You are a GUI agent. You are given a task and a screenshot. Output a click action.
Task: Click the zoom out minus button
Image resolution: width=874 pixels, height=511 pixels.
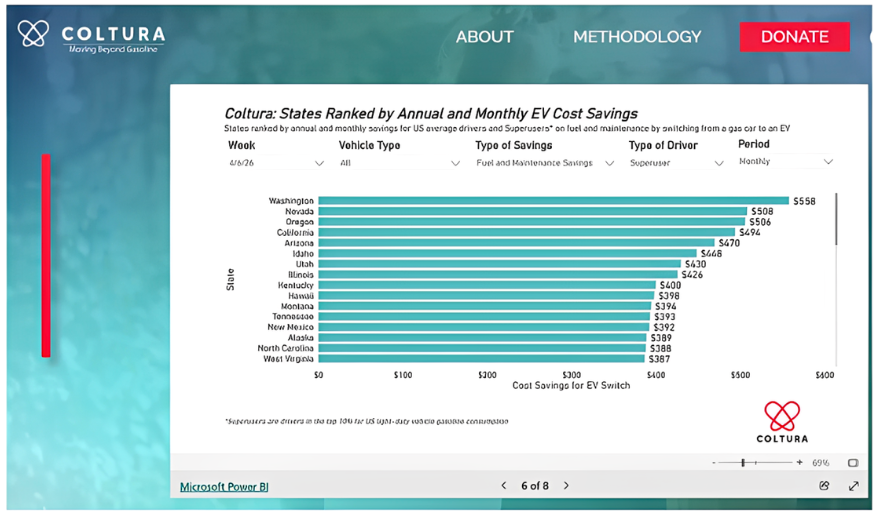714,463
